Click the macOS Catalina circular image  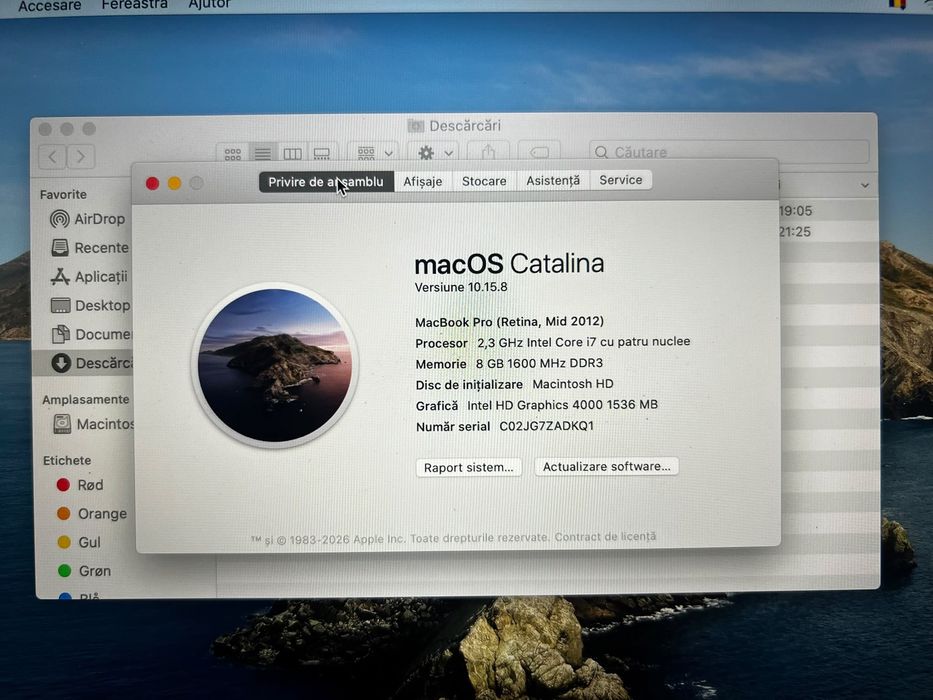click(x=274, y=365)
